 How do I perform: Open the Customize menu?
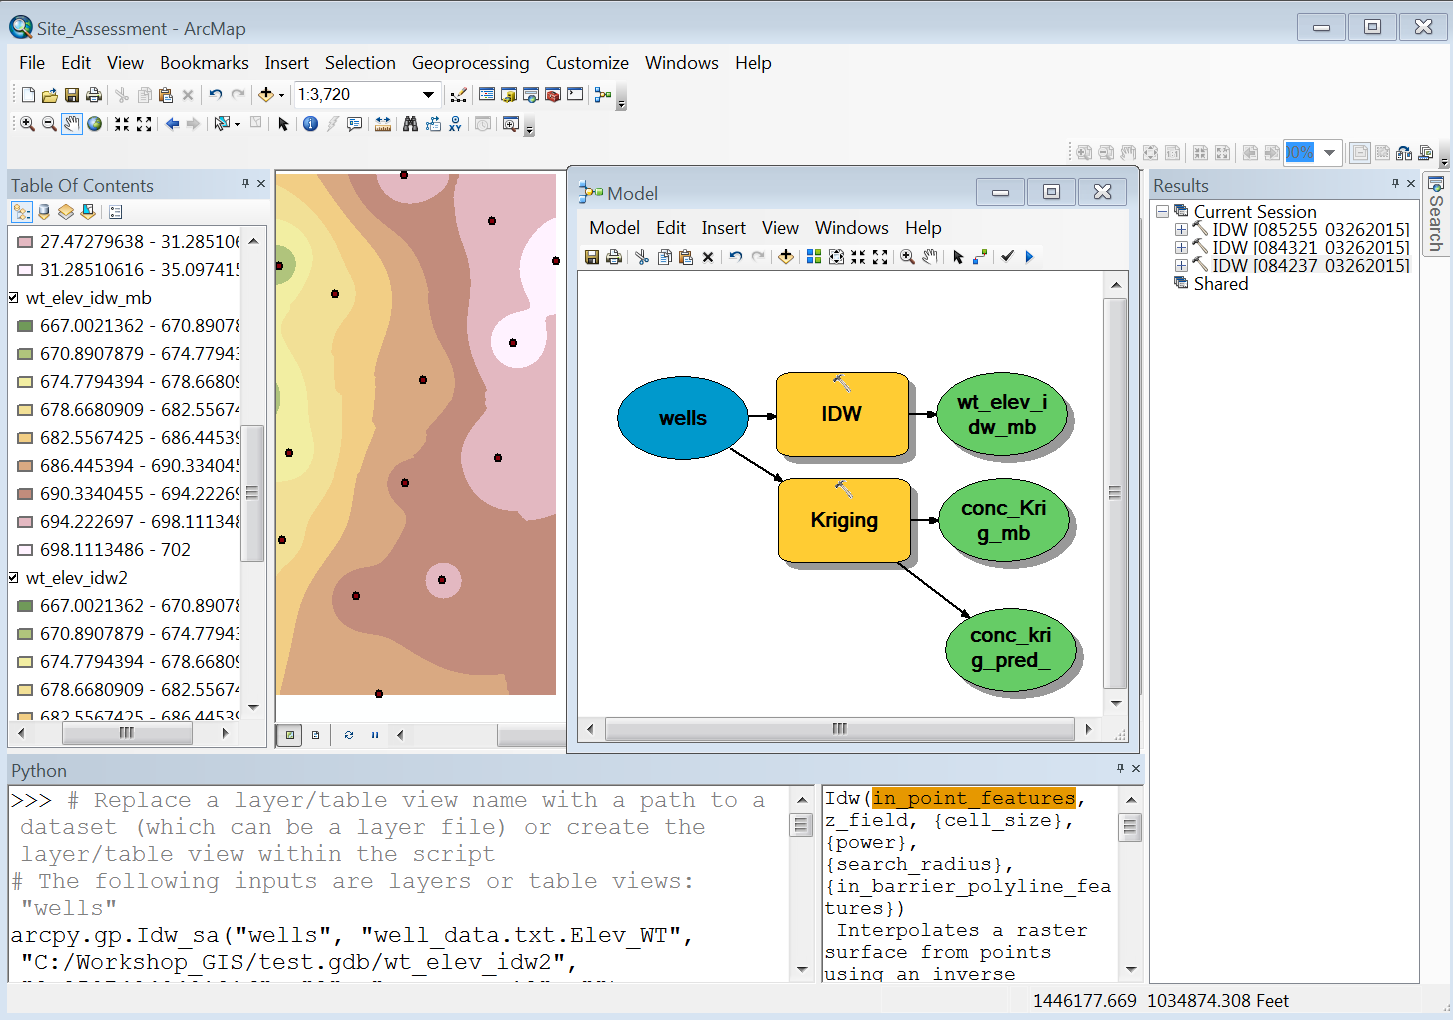tap(587, 63)
